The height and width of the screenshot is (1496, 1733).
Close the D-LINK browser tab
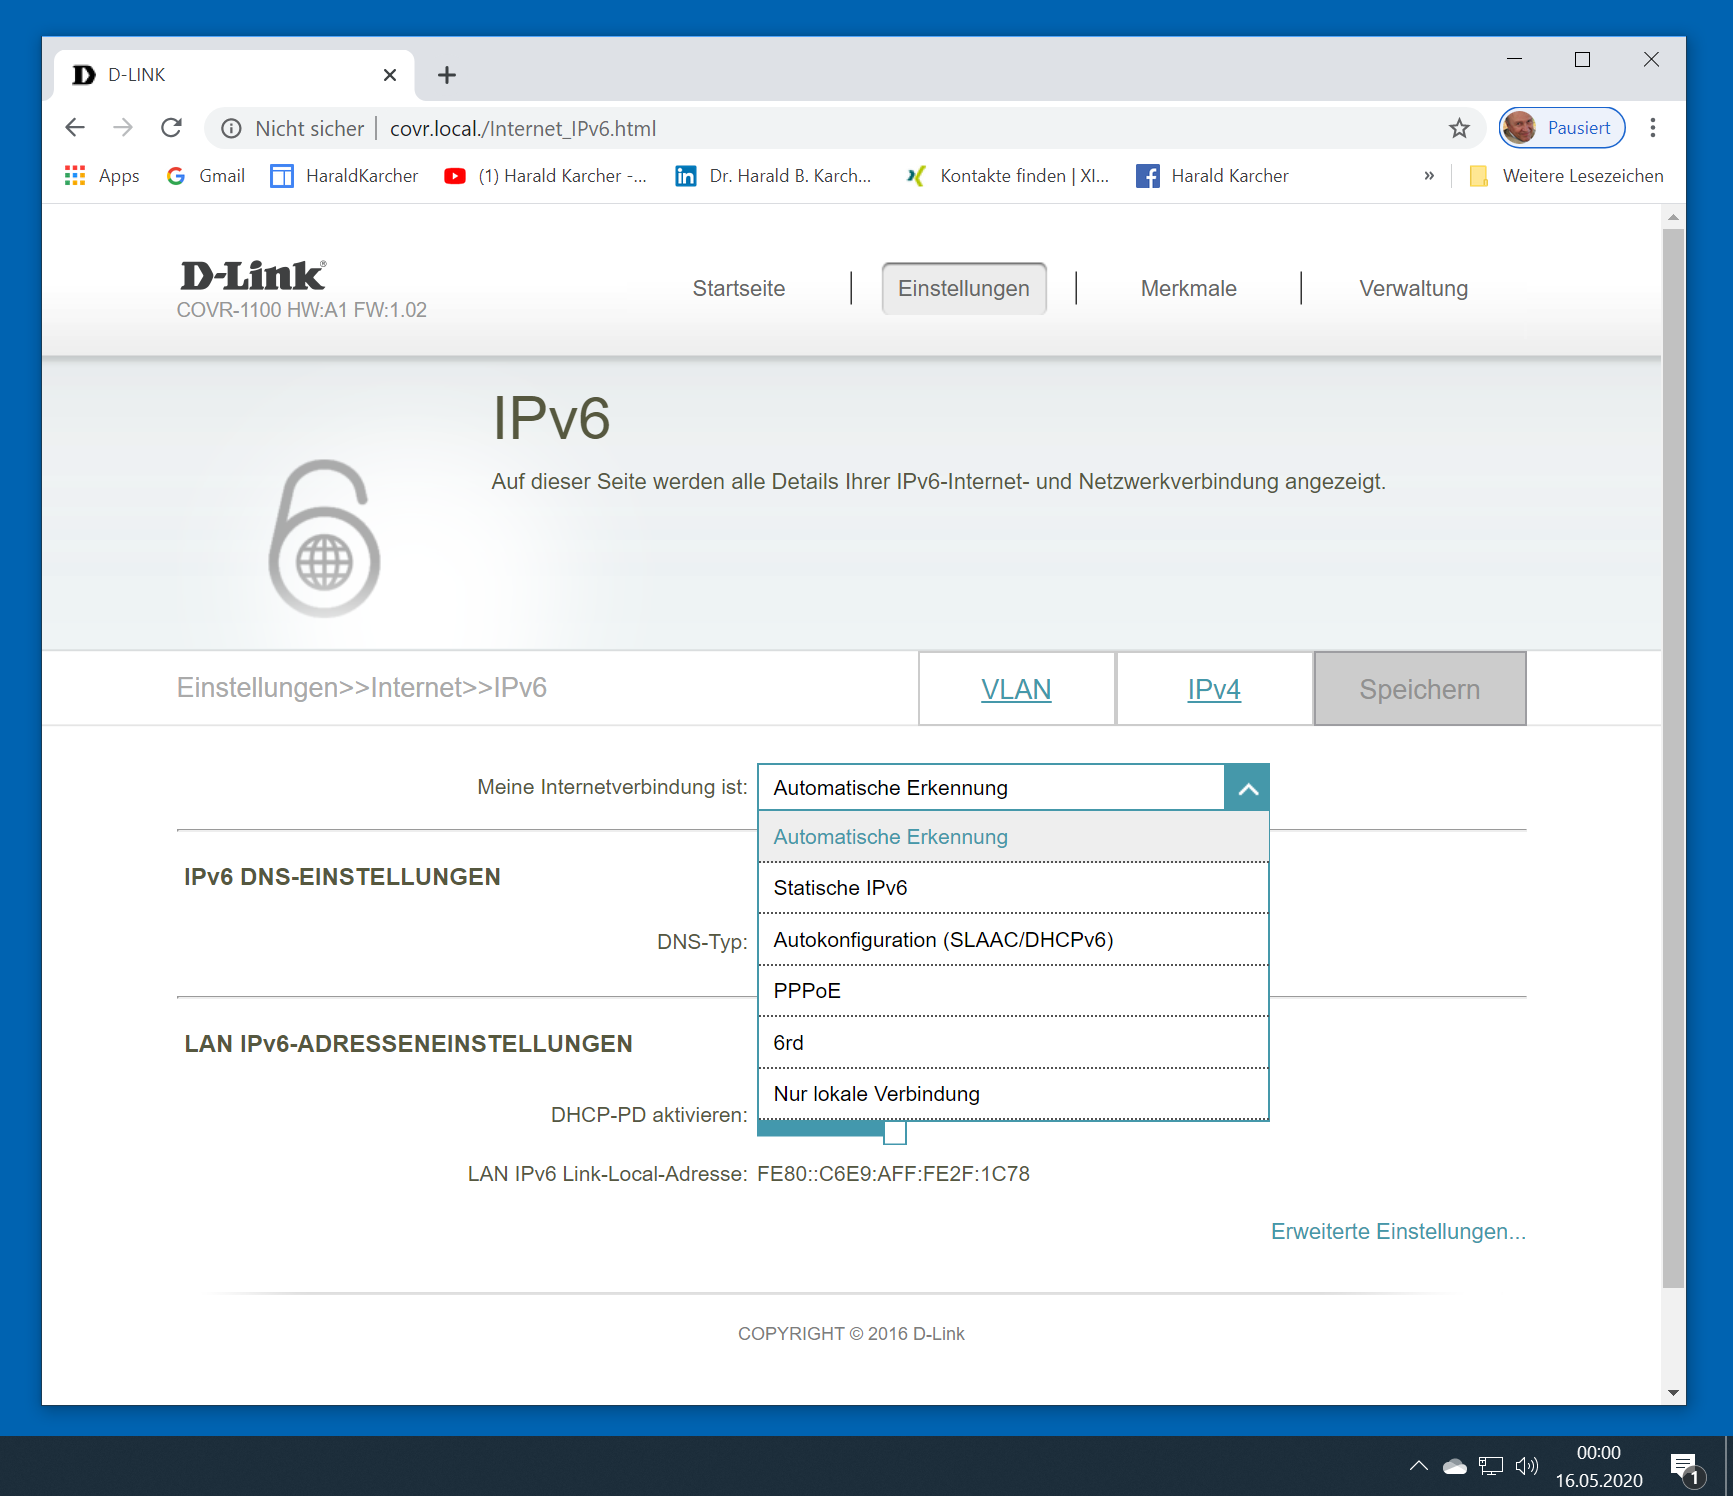coord(390,75)
